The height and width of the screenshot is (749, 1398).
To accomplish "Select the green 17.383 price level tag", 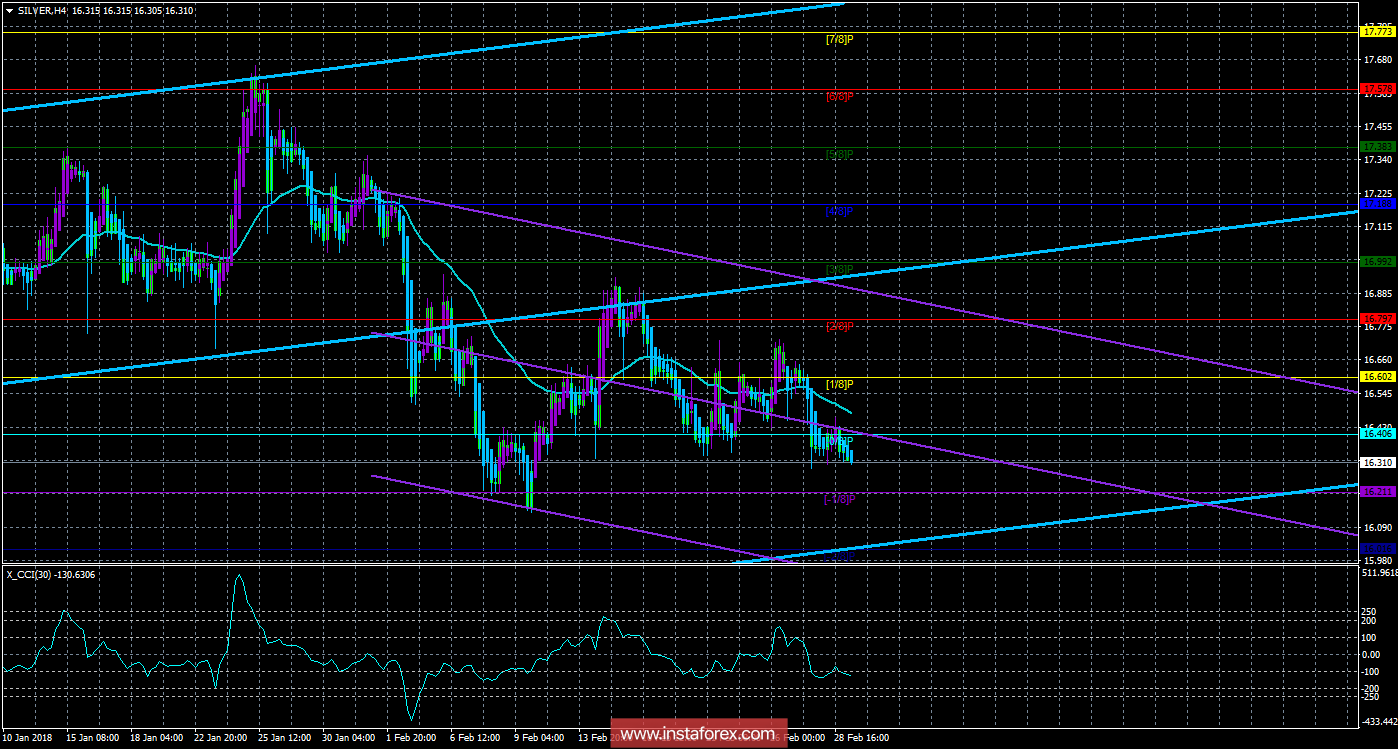I will [1376, 147].
